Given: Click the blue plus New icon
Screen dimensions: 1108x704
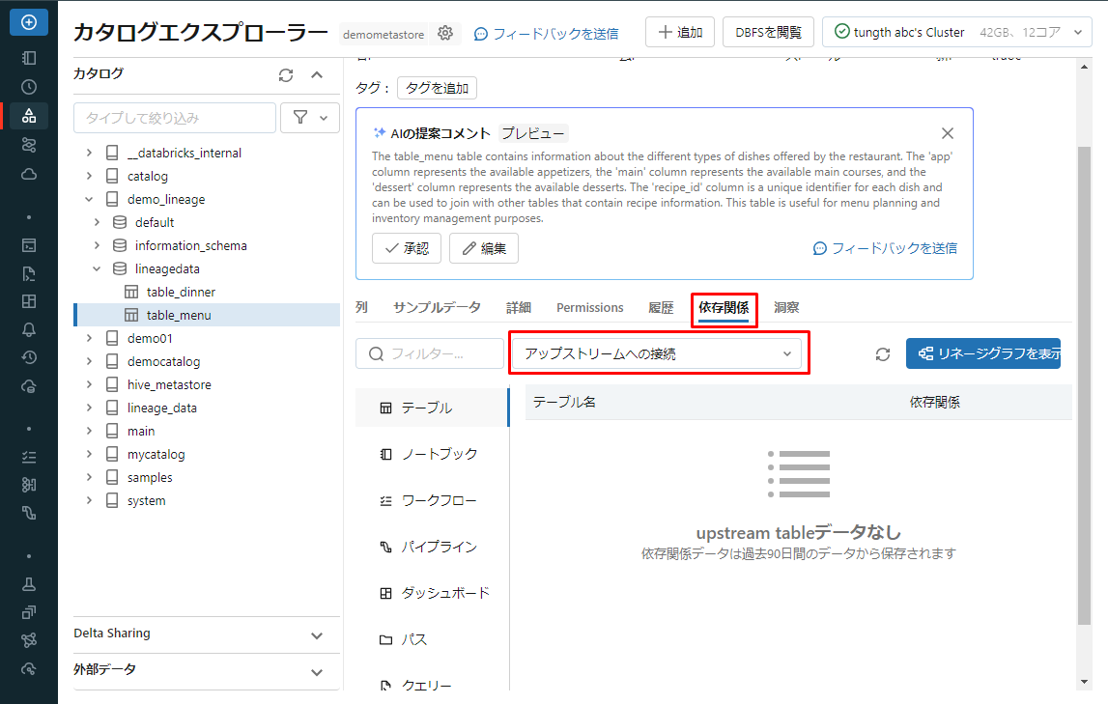Looking at the screenshot, I should pyautogui.click(x=29, y=22).
